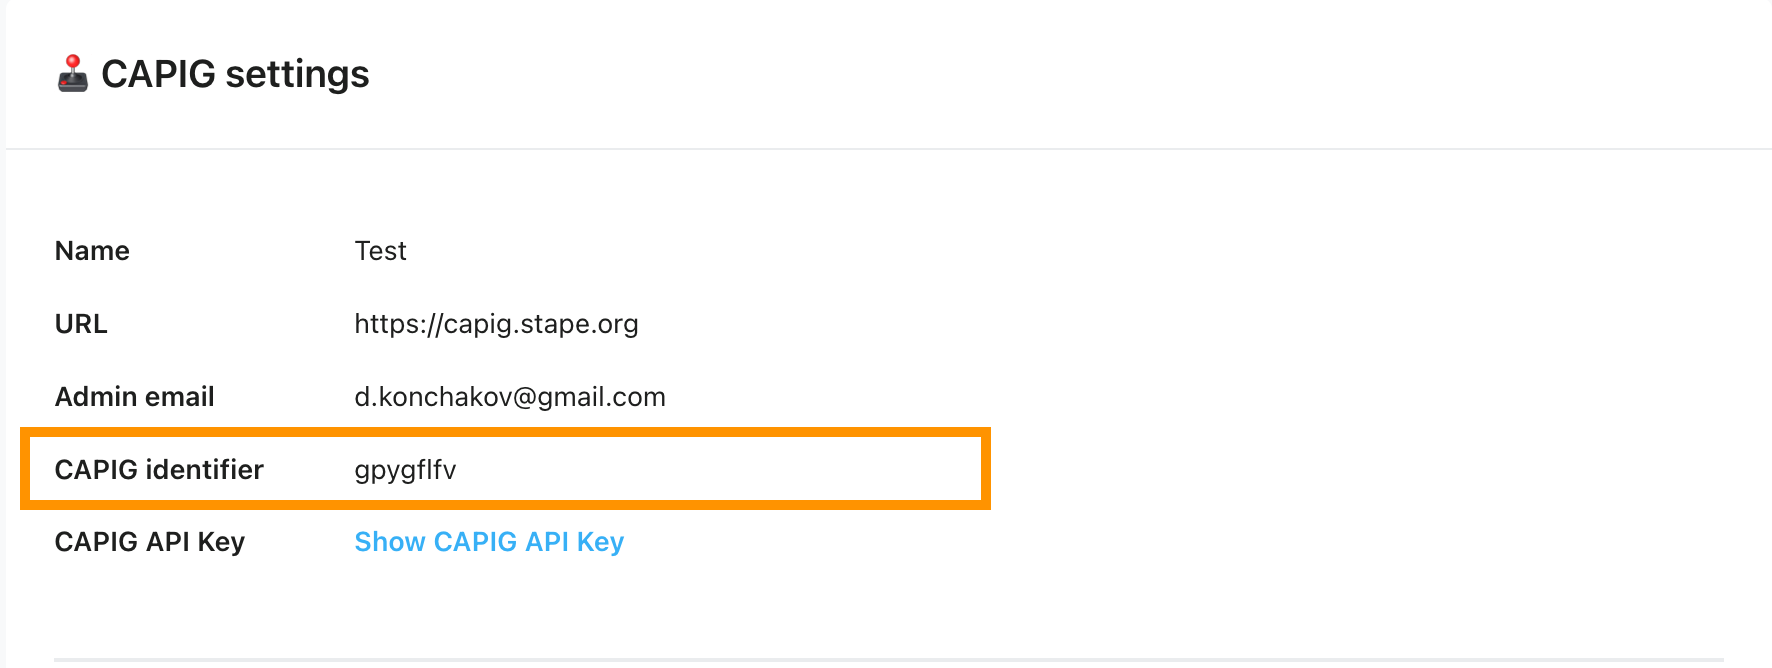Click the Admin email label
Viewport: 1772px width, 668px height.
(x=135, y=397)
